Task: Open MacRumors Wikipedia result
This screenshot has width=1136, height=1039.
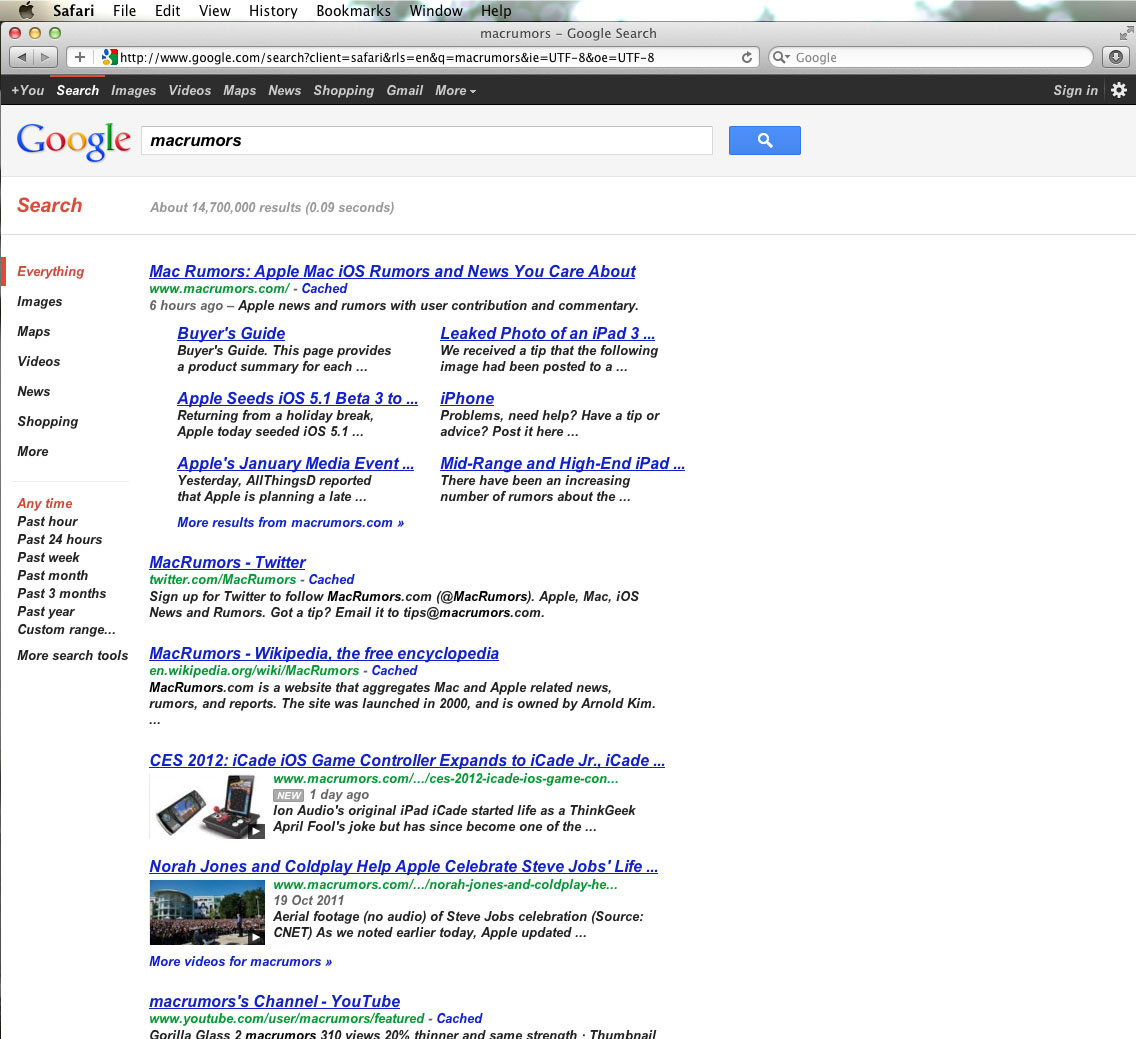Action: (x=324, y=654)
